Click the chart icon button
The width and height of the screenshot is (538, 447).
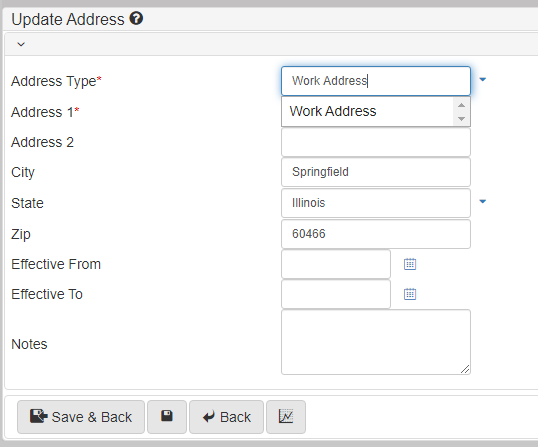click(x=286, y=417)
